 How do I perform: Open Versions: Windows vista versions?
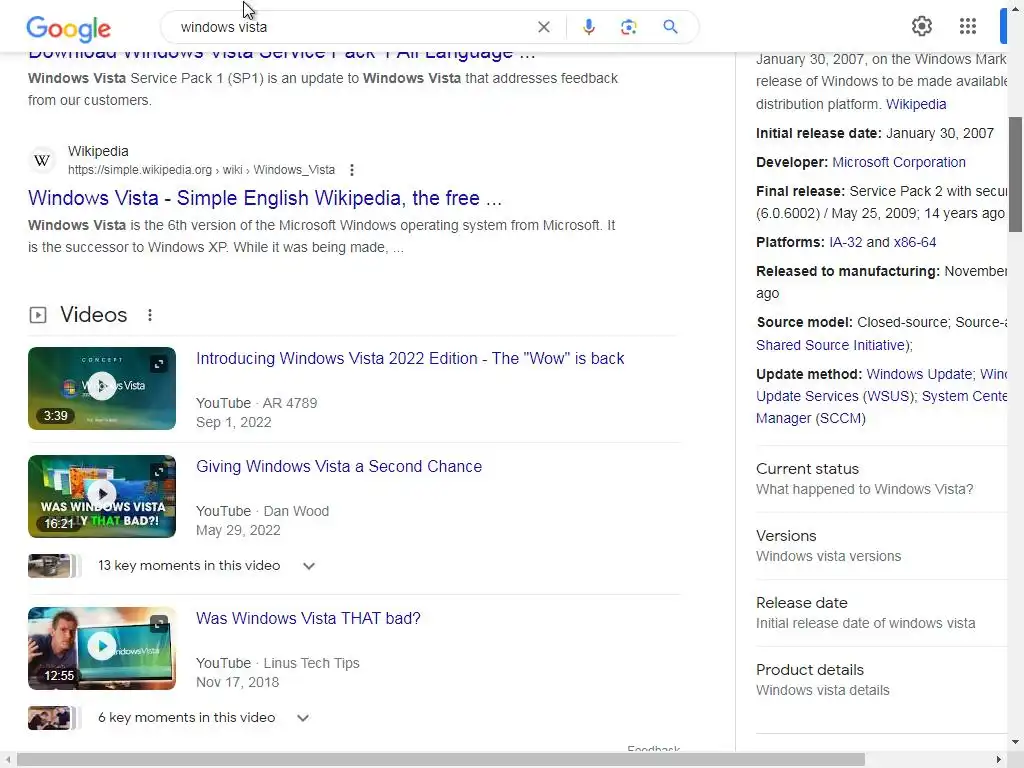point(882,546)
